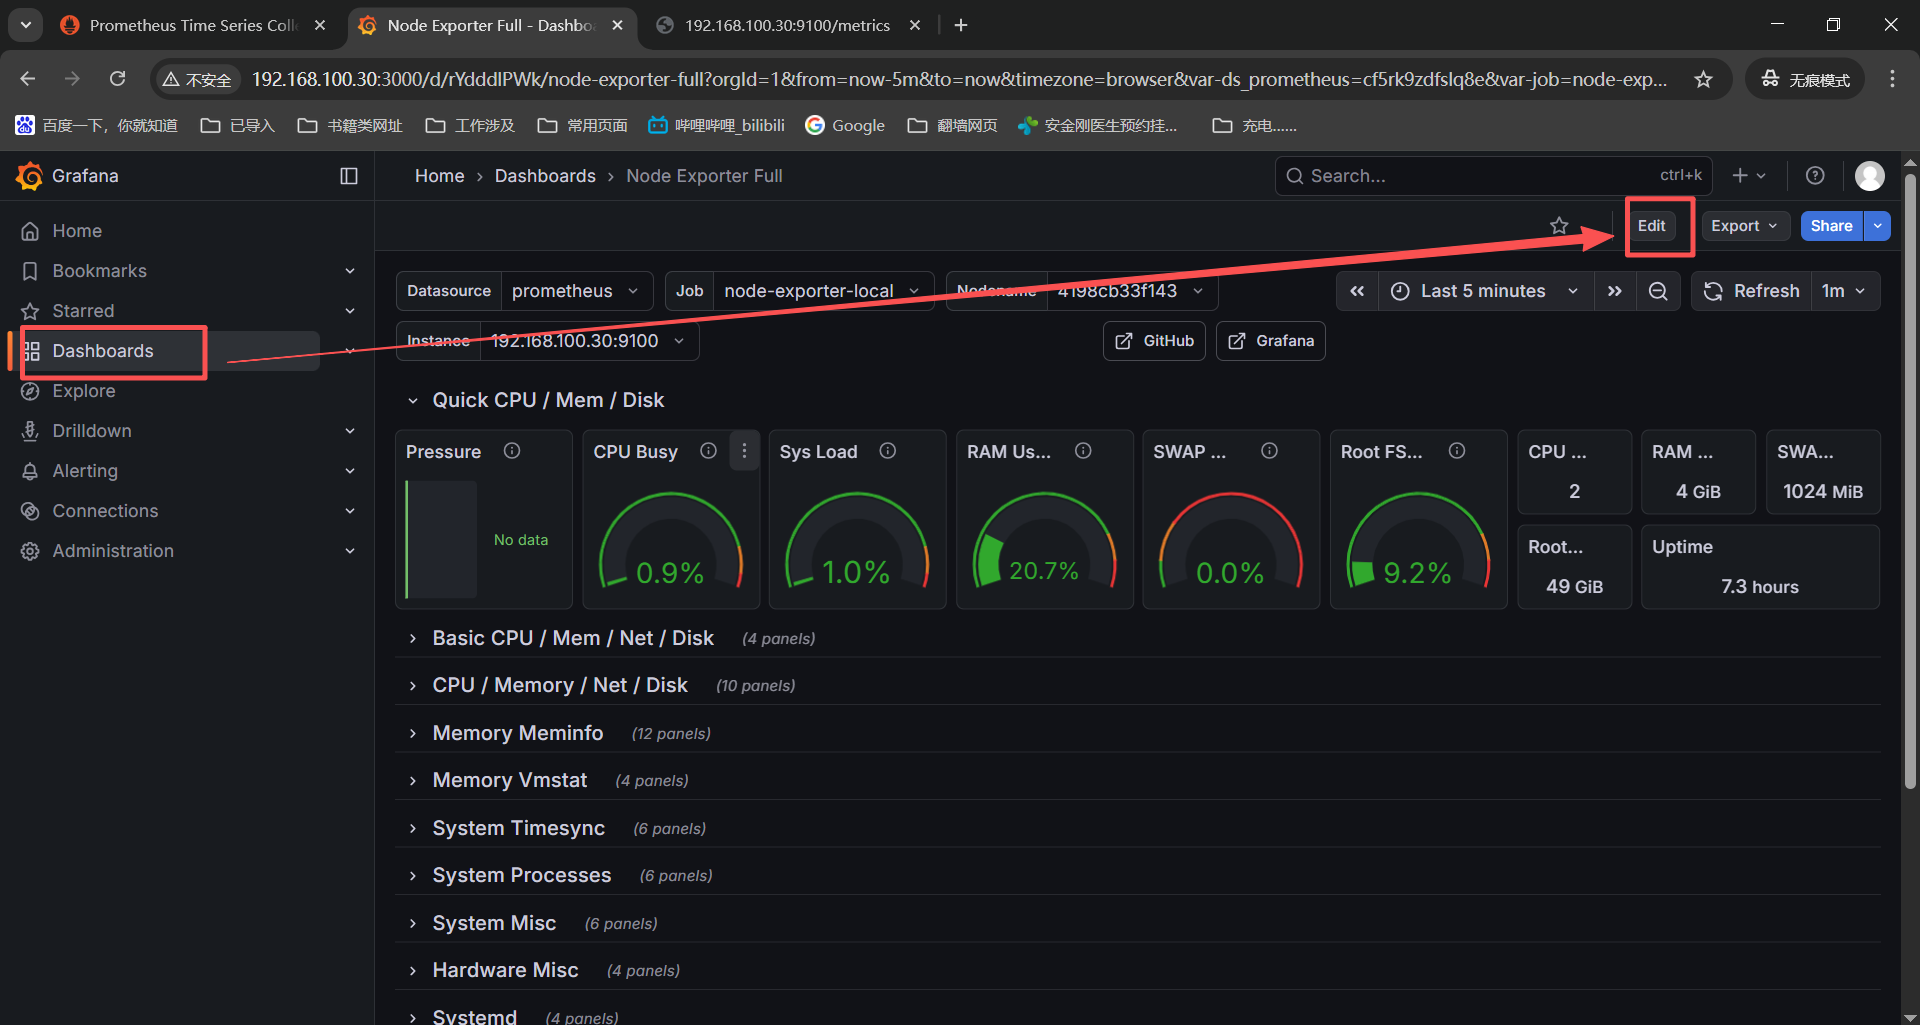
Task: Click the Edit dashboard button
Action: click(x=1651, y=226)
